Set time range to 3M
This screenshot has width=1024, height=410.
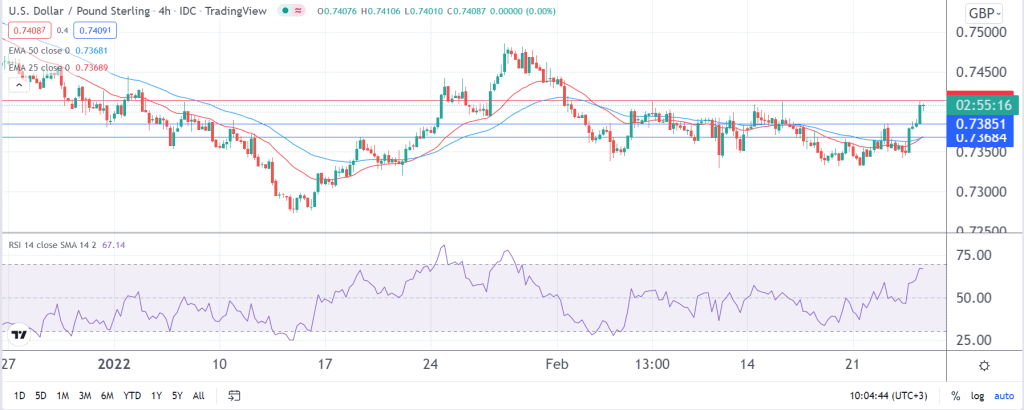point(85,396)
